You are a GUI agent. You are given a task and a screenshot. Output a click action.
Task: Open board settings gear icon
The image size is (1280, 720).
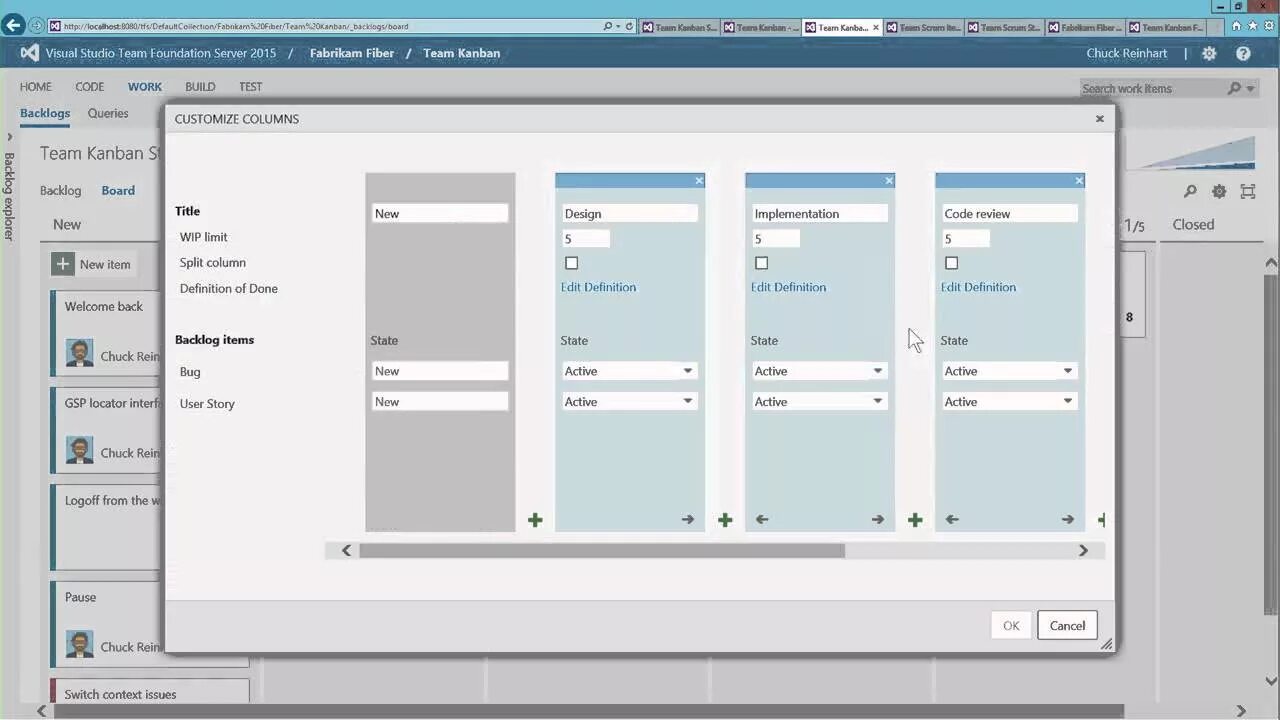pyautogui.click(x=1219, y=191)
